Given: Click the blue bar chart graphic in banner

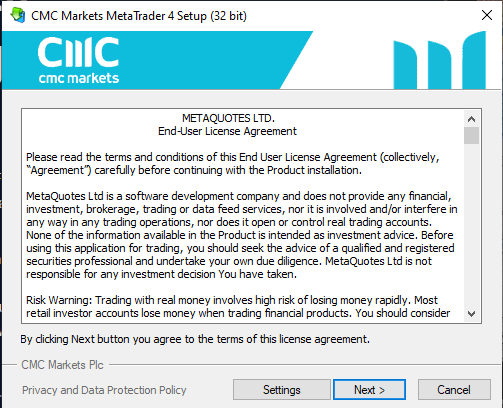Looking at the screenshot, I should point(439,60).
